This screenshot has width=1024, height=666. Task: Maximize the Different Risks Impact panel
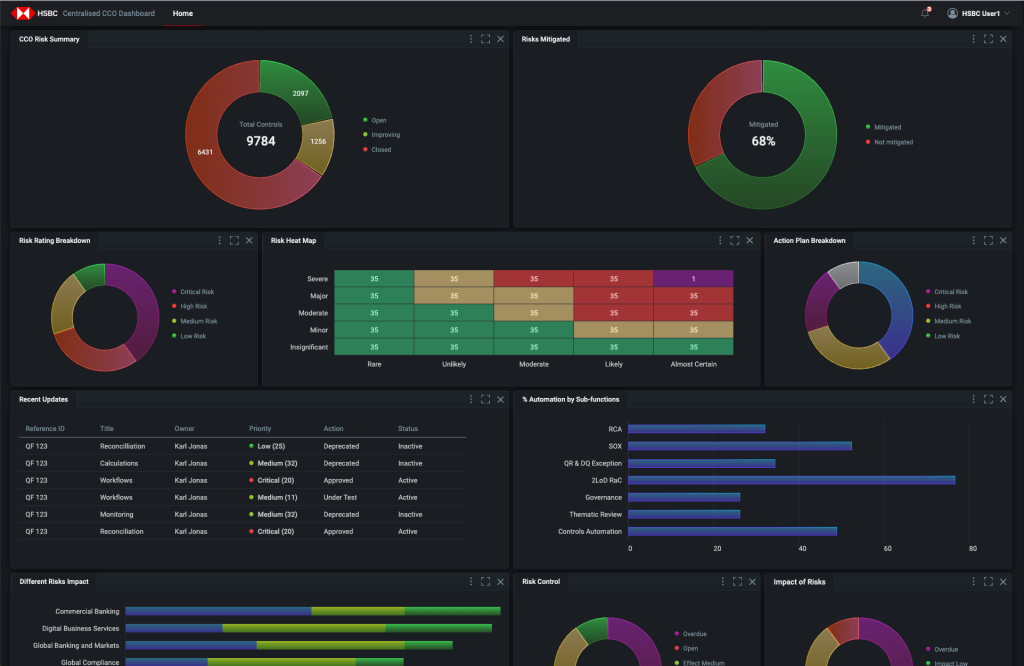tap(485, 581)
